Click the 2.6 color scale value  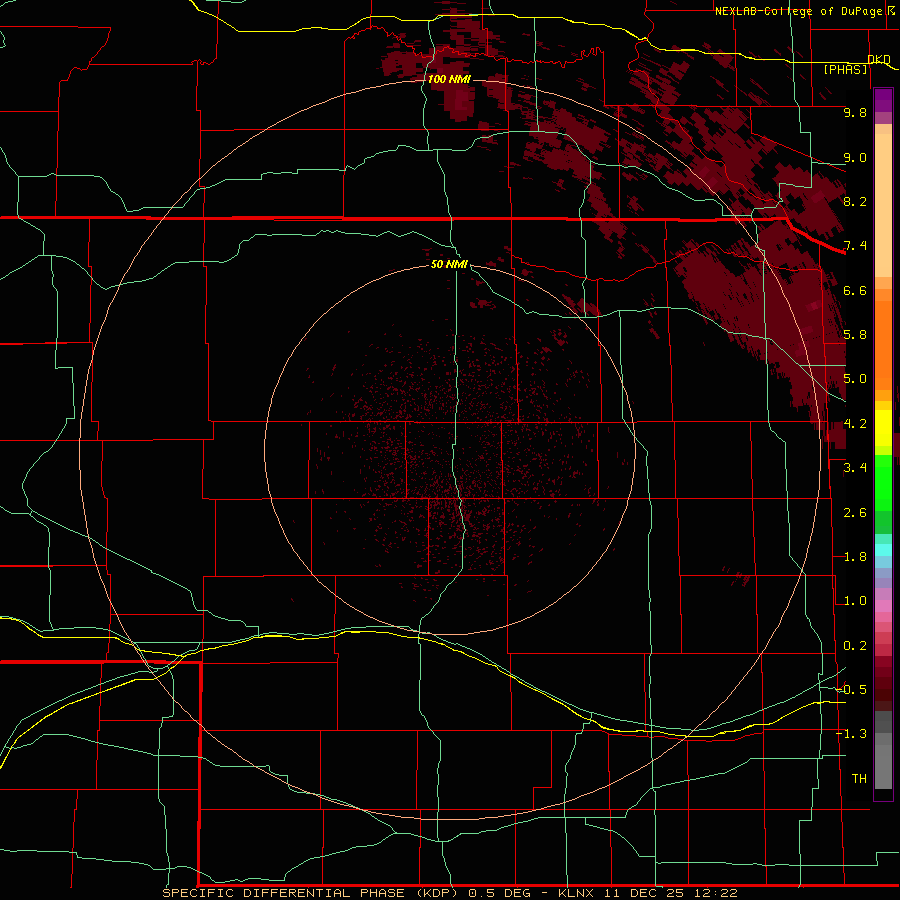pyautogui.click(x=855, y=513)
